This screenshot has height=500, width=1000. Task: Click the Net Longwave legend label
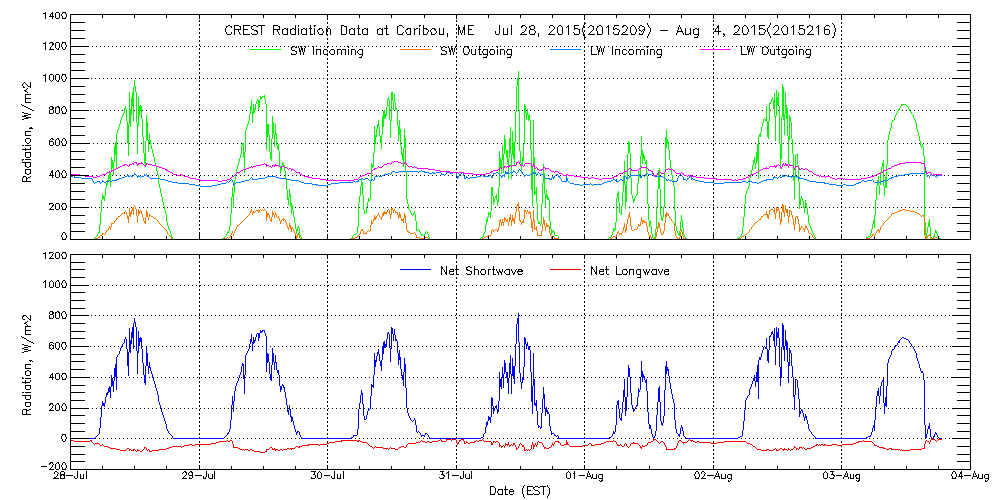pyautogui.click(x=626, y=271)
